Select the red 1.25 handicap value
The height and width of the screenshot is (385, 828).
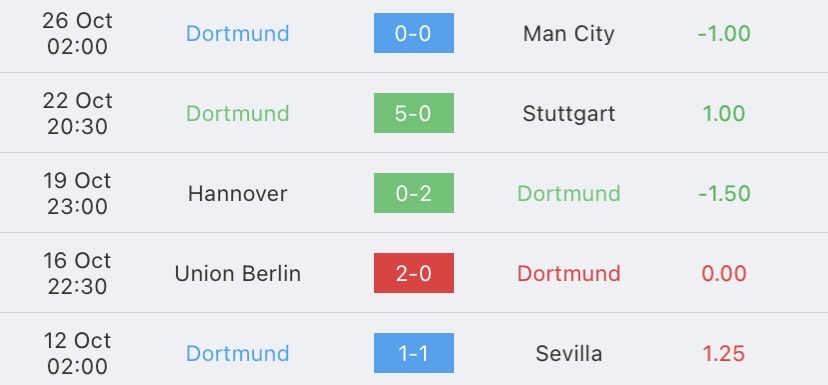click(724, 353)
